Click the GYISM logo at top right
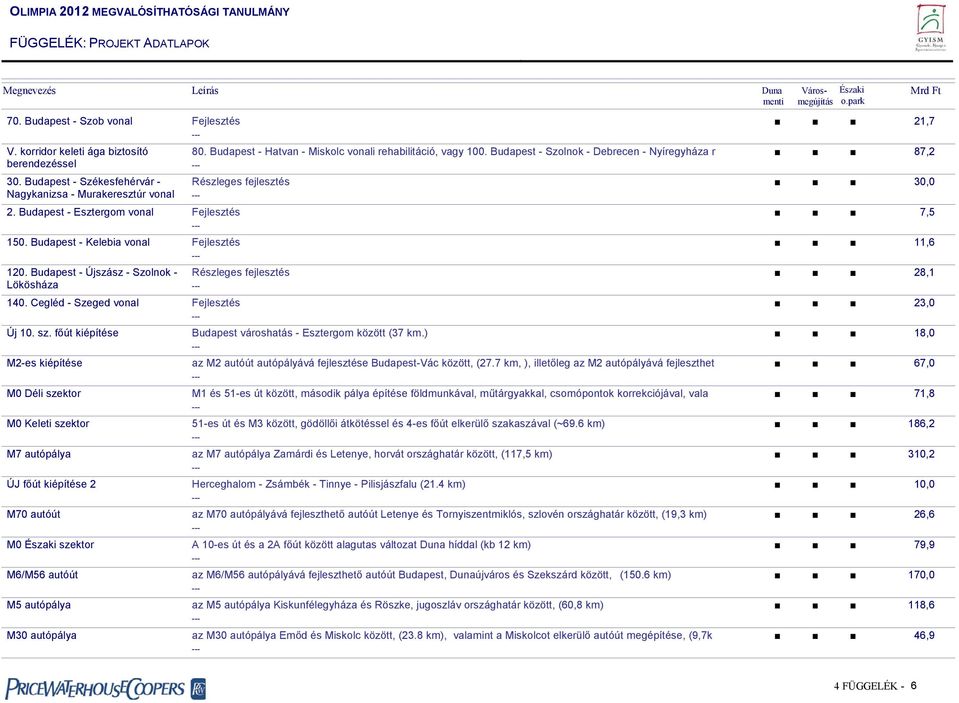This screenshot has width=959, height=703. (x=930, y=28)
